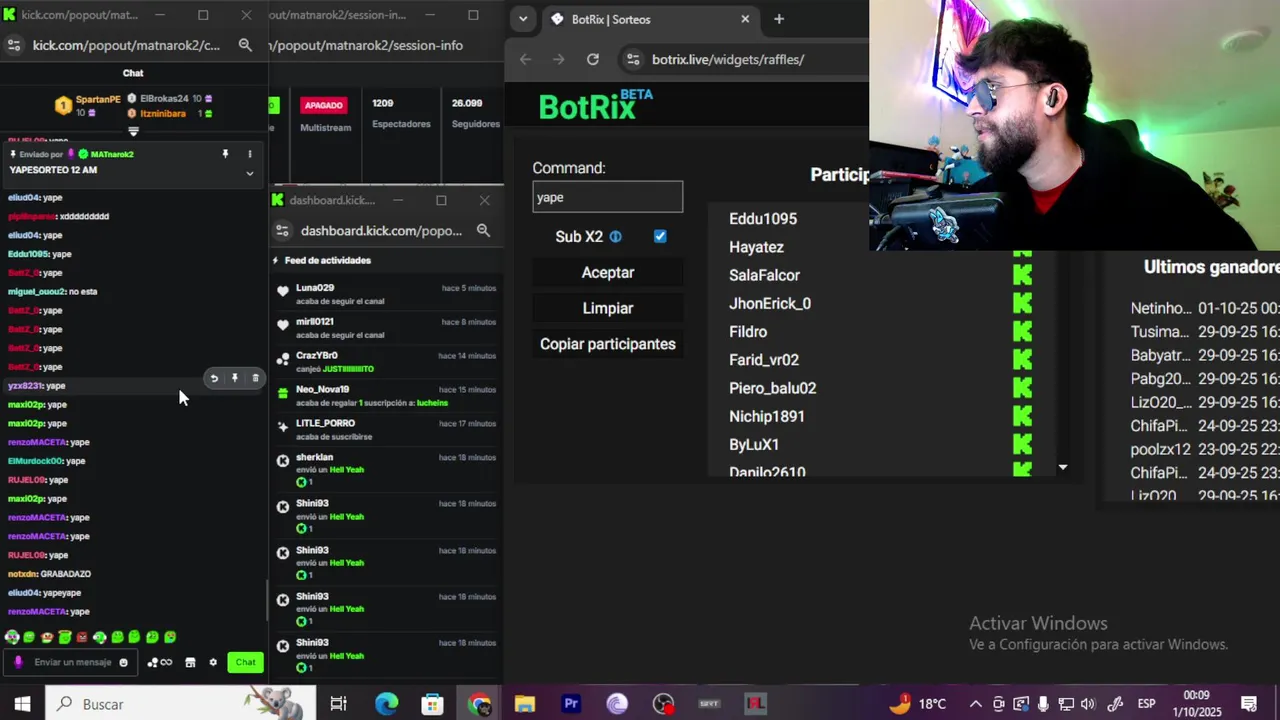The image size is (1280, 720).
Task: Close the BotRix | Sorteos tab
Action: coord(745,19)
